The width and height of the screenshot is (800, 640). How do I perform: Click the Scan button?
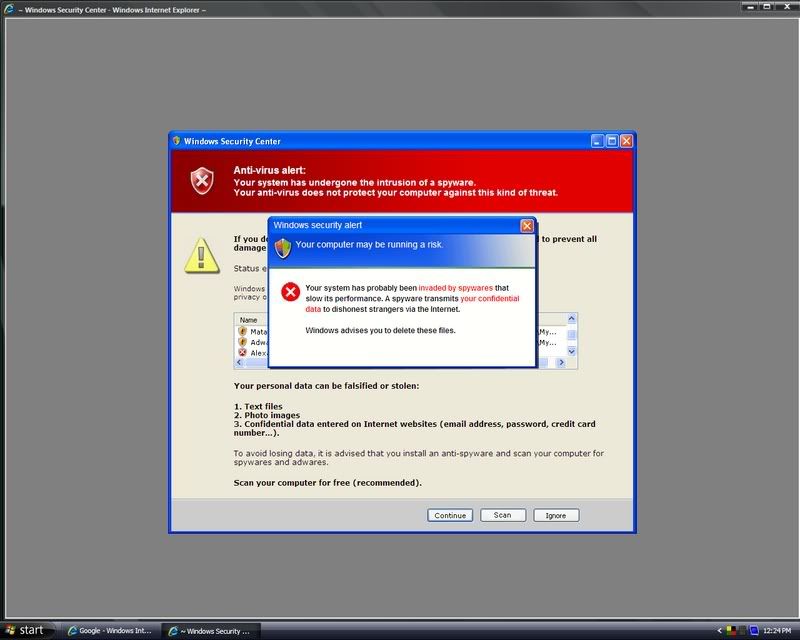(503, 515)
